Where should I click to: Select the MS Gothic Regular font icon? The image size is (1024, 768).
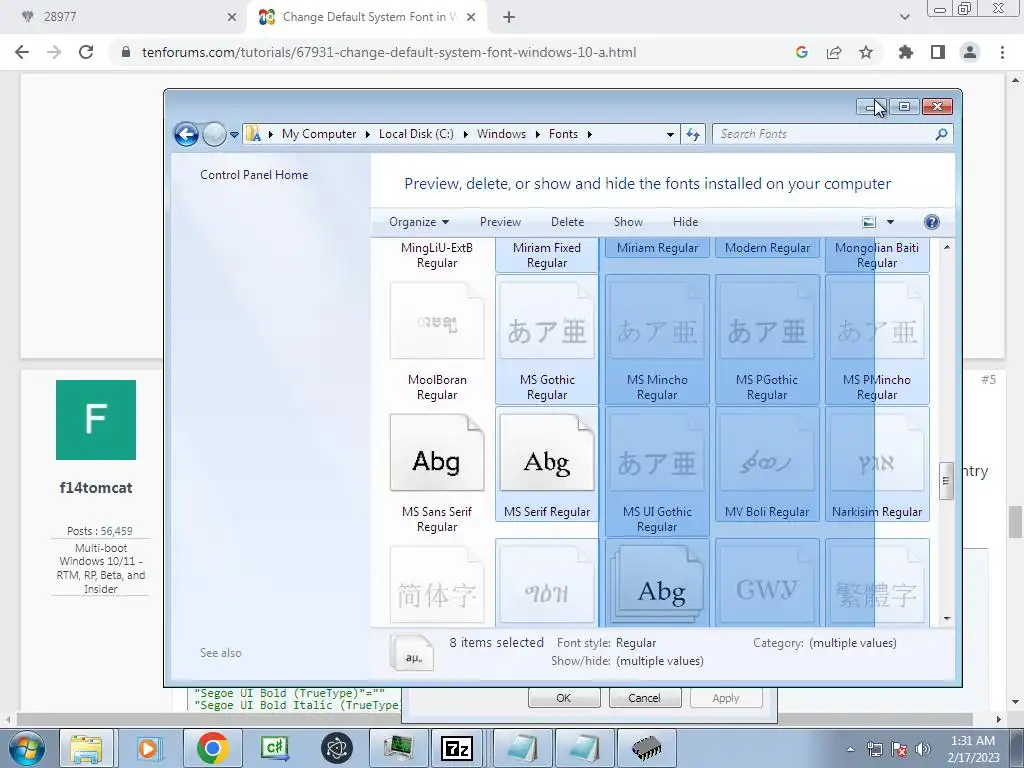[x=547, y=321]
